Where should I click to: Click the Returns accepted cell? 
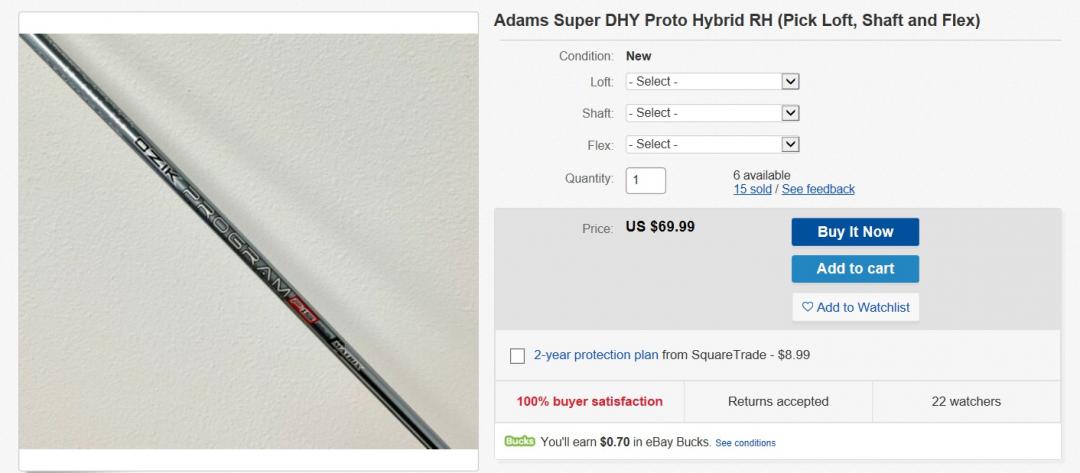(x=778, y=401)
